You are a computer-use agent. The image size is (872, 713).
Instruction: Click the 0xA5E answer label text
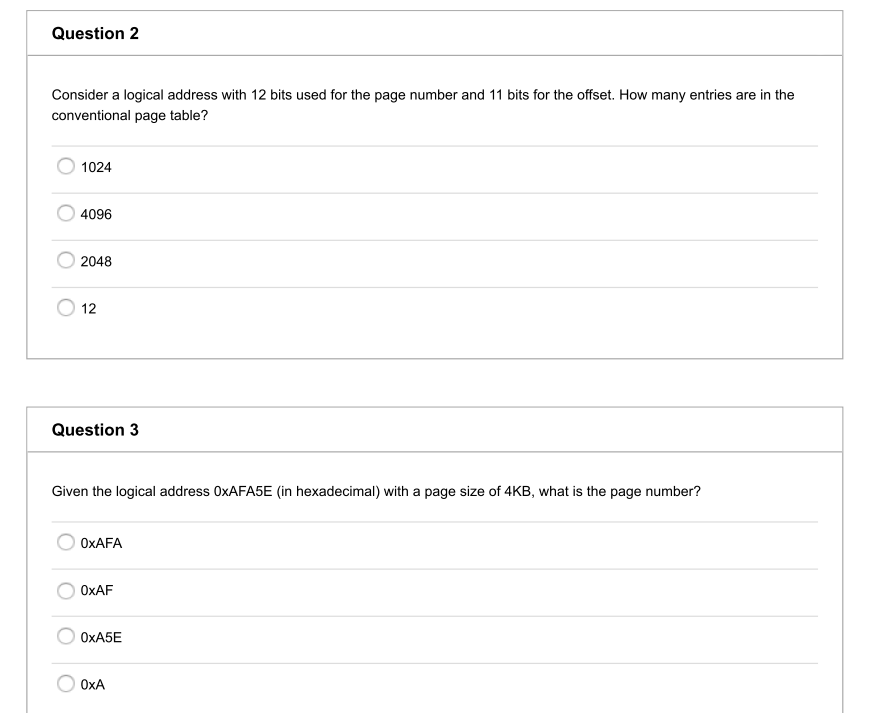click(101, 637)
